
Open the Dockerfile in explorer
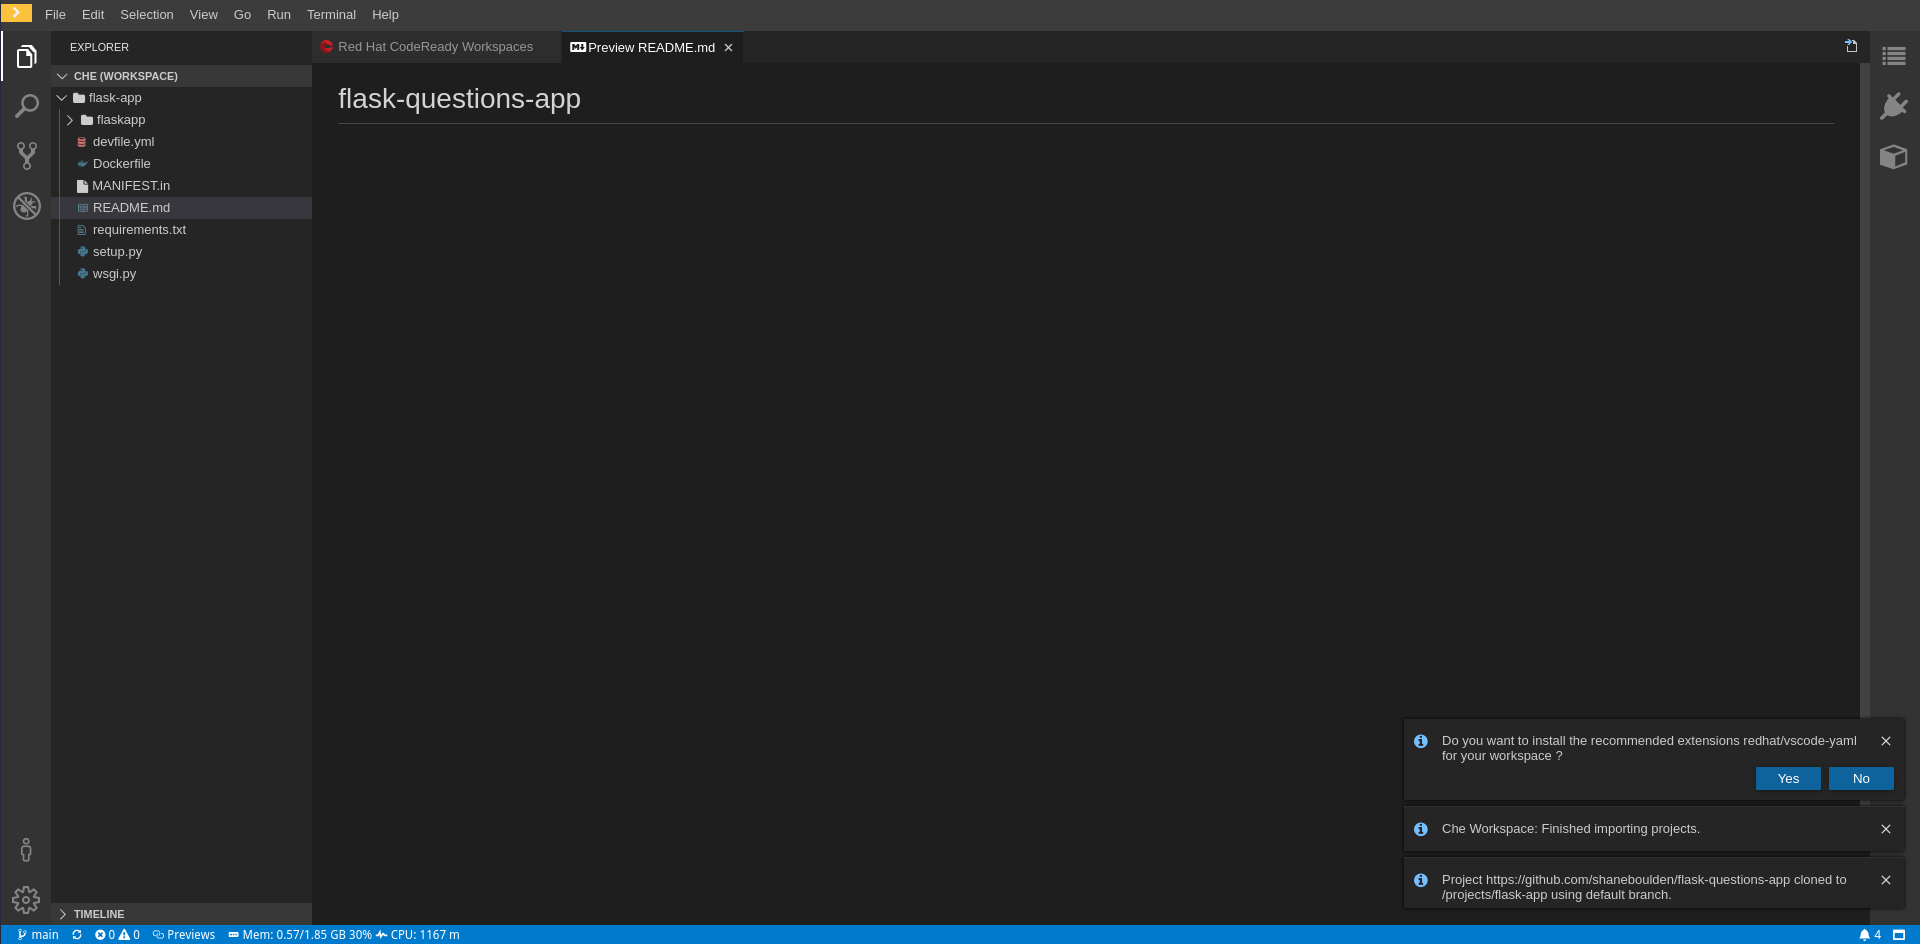pos(121,164)
